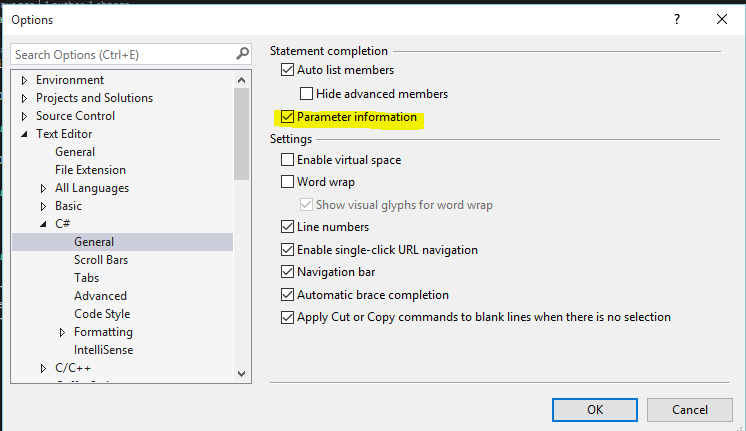Disable Line numbers checkbox
Image resolution: width=746 pixels, height=431 pixels.
287,226
